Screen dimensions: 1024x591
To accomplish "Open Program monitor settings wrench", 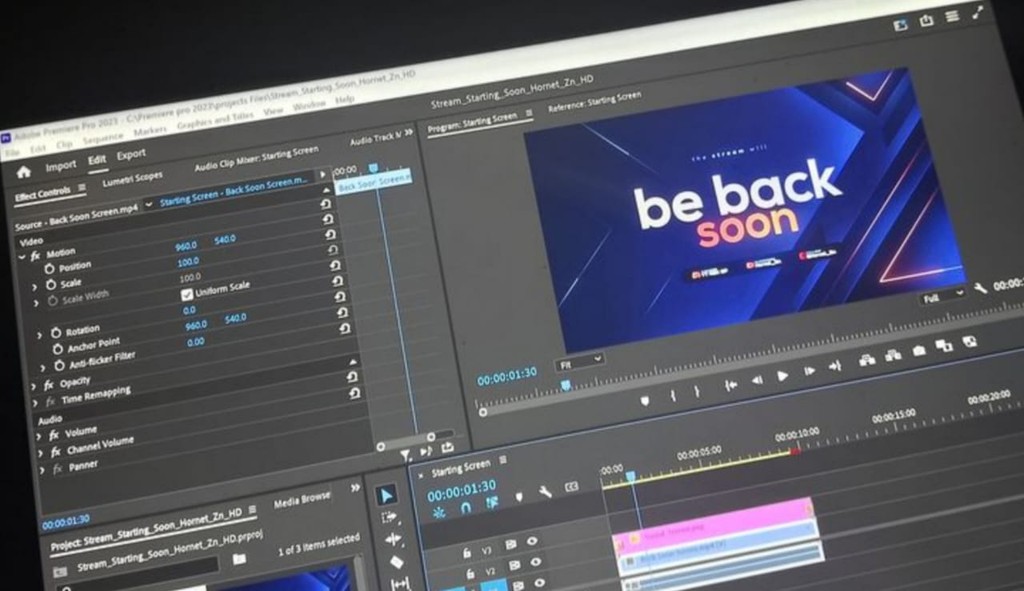I will pyautogui.click(x=980, y=288).
